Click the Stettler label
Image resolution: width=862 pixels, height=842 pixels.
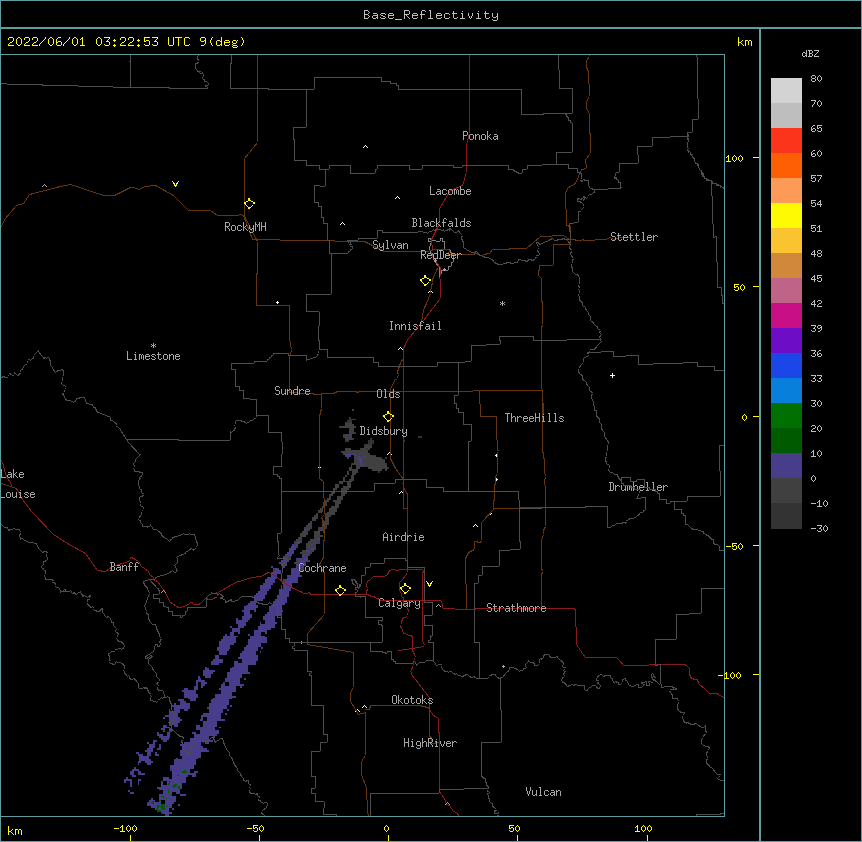tap(633, 237)
